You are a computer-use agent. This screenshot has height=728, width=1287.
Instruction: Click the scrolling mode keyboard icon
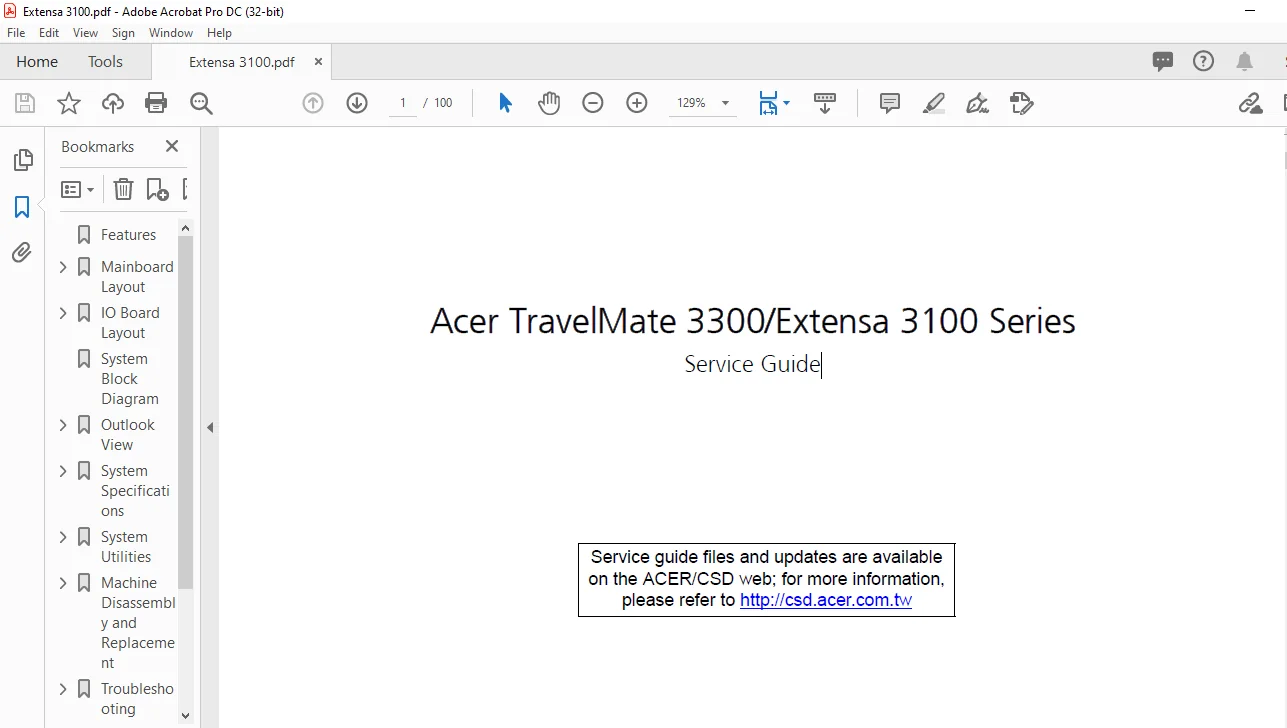tap(825, 103)
